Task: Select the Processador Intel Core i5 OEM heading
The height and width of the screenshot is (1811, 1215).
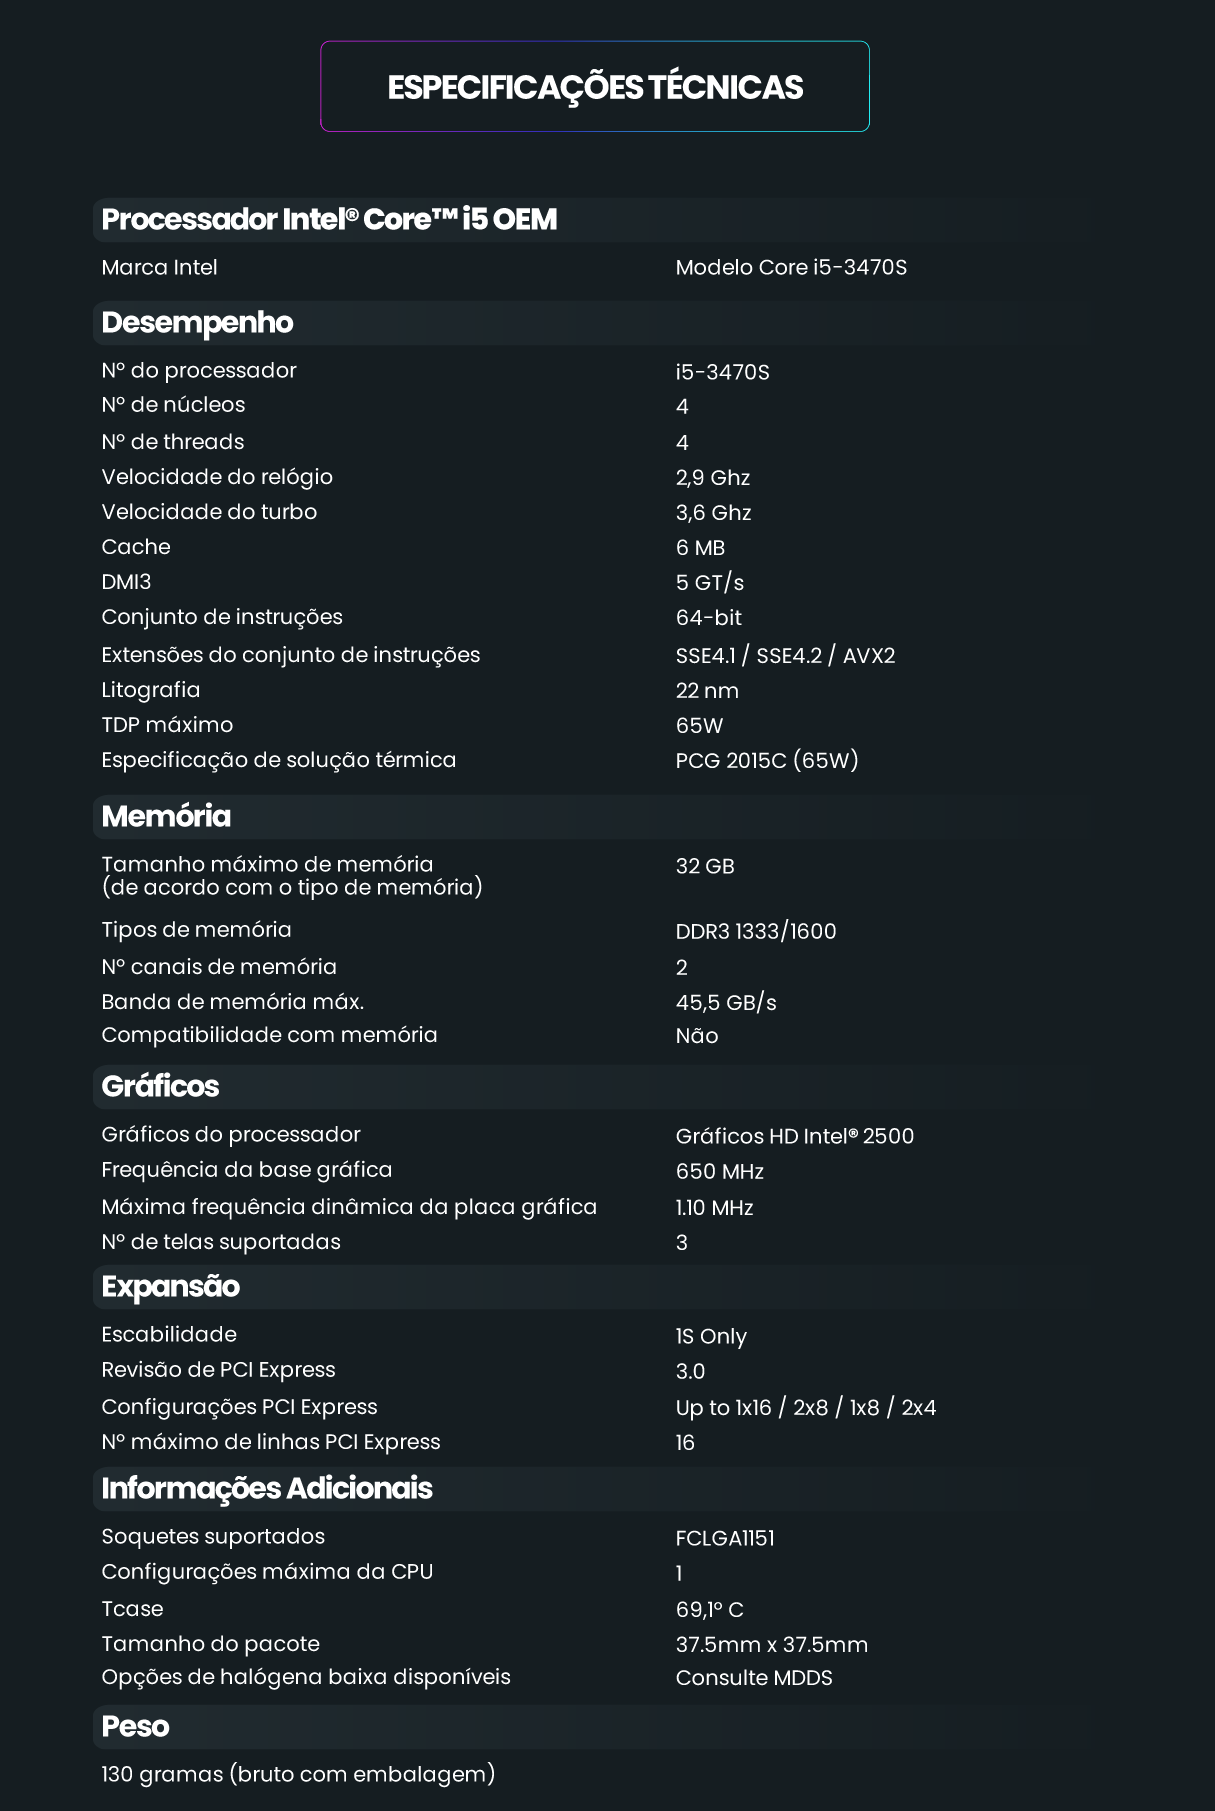Action: click(329, 219)
